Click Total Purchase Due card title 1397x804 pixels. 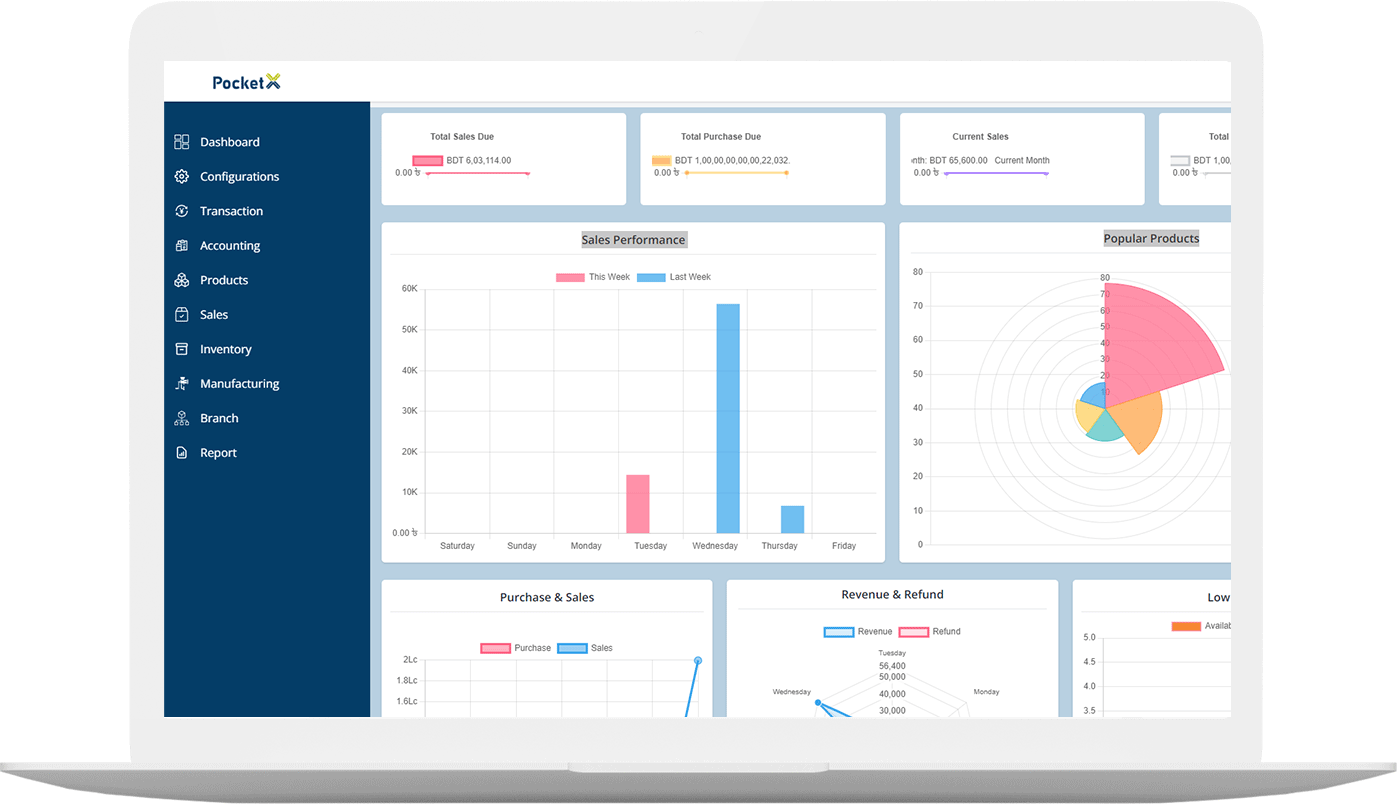coord(721,137)
